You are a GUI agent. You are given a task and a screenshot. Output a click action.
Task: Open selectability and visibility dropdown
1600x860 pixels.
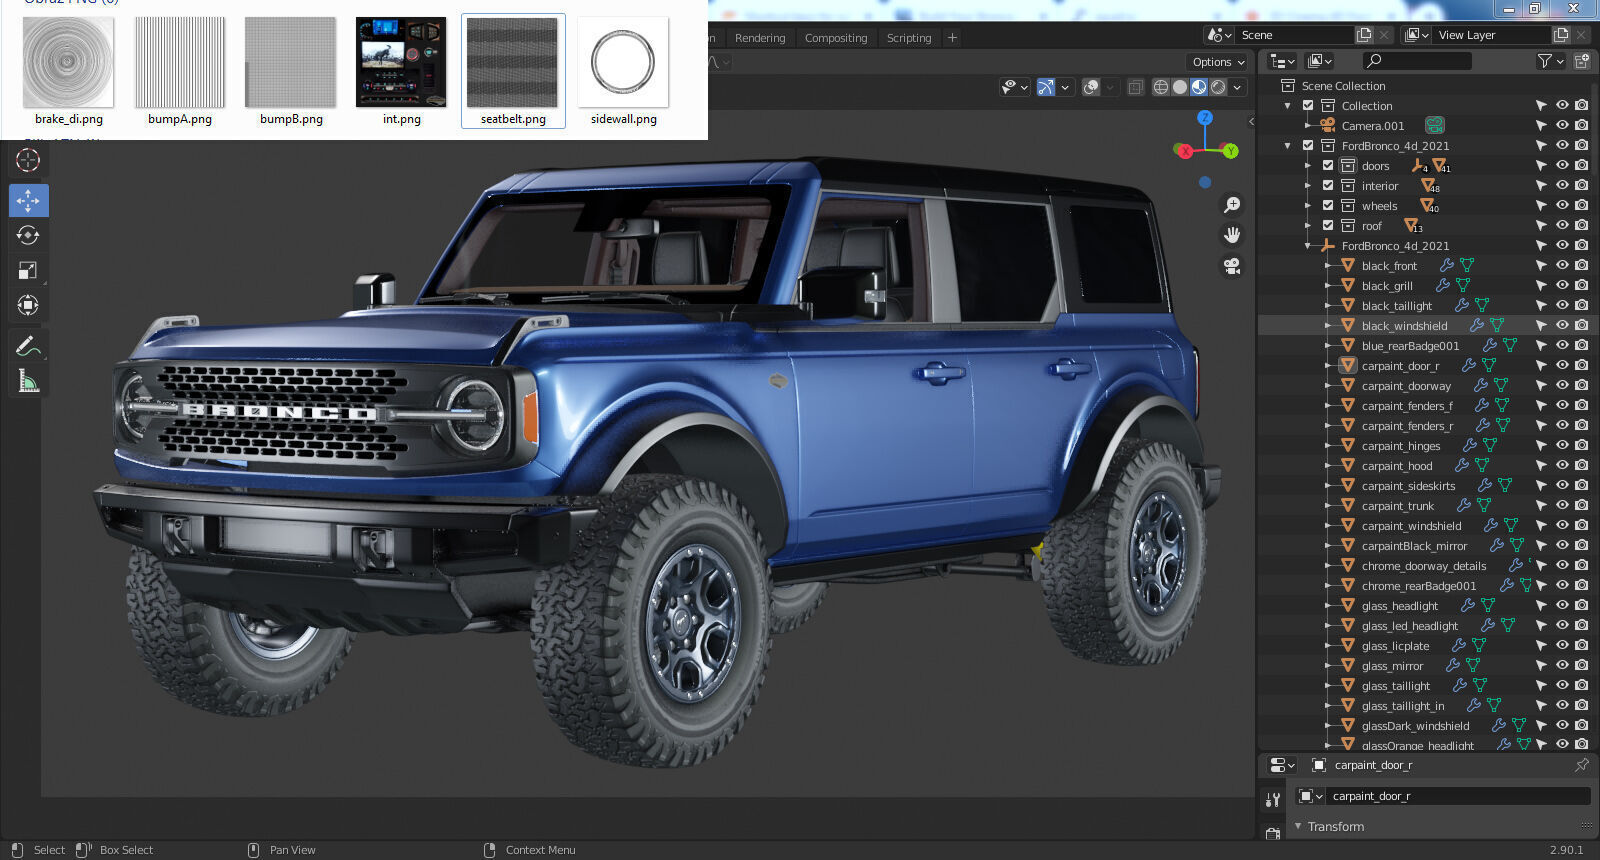point(1015,88)
